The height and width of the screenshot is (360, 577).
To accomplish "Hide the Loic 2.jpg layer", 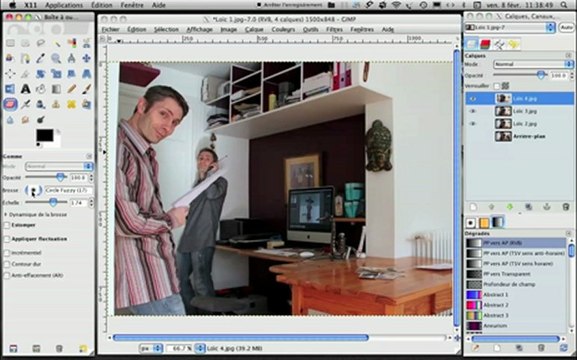I will [472, 124].
